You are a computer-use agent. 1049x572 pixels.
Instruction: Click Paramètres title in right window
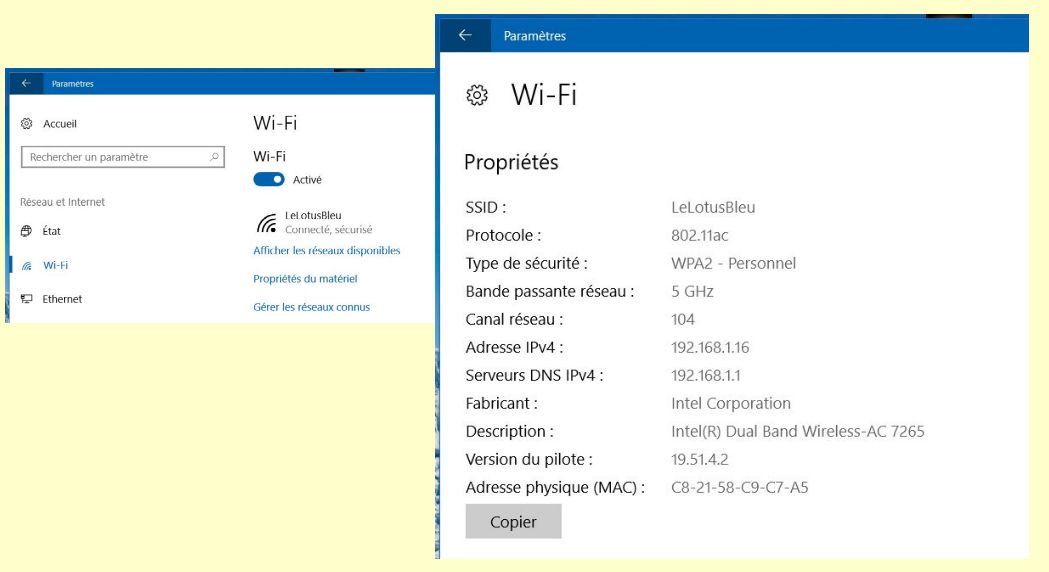[x=535, y=35]
